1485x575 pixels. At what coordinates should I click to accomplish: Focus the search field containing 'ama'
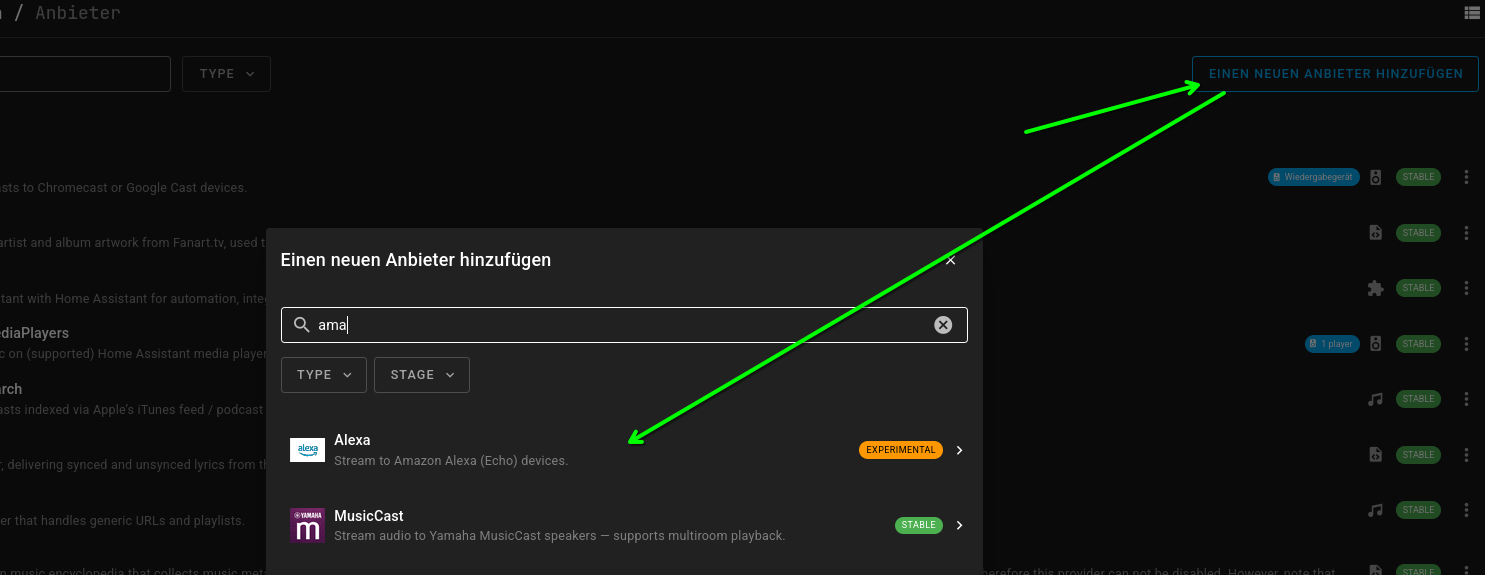[620, 325]
